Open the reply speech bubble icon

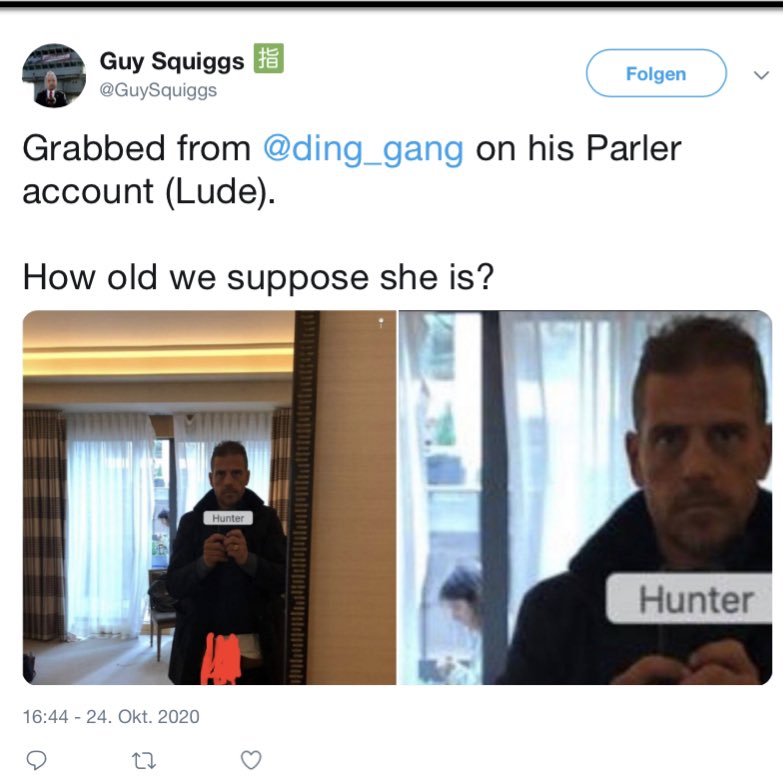coord(36,760)
